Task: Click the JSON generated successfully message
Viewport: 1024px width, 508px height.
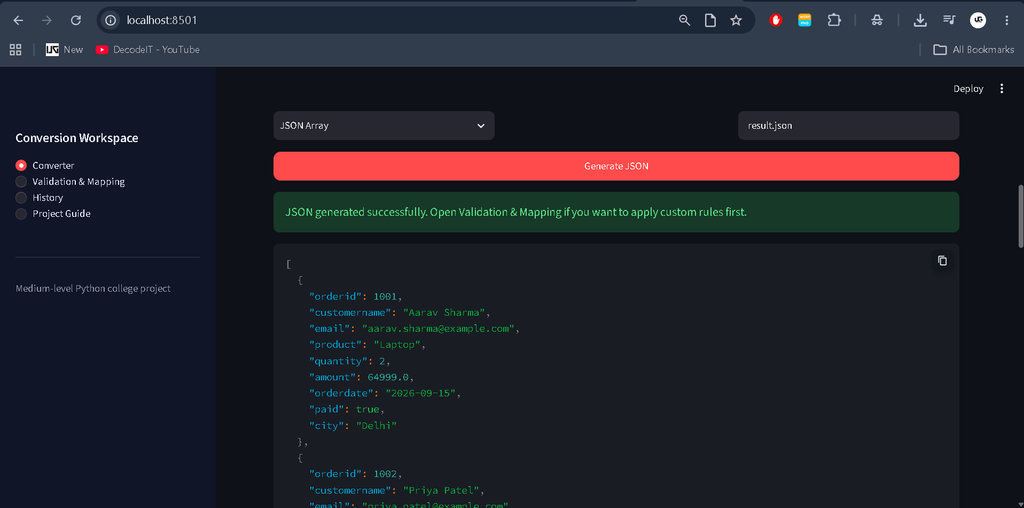Action: (616, 212)
